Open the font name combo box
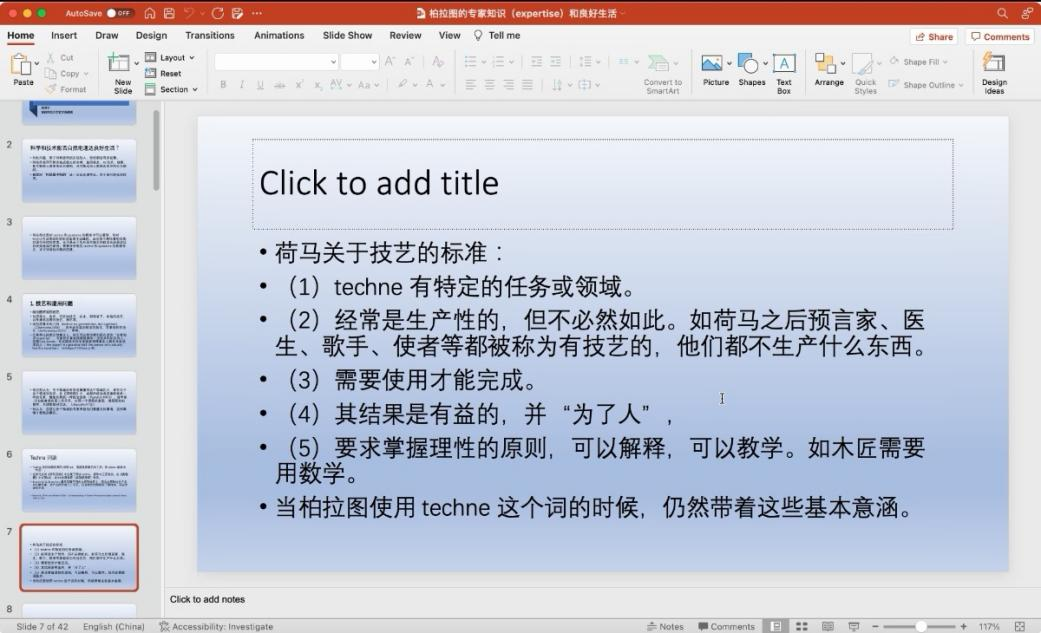Viewport: 1041px width, 633px height. point(276,62)
